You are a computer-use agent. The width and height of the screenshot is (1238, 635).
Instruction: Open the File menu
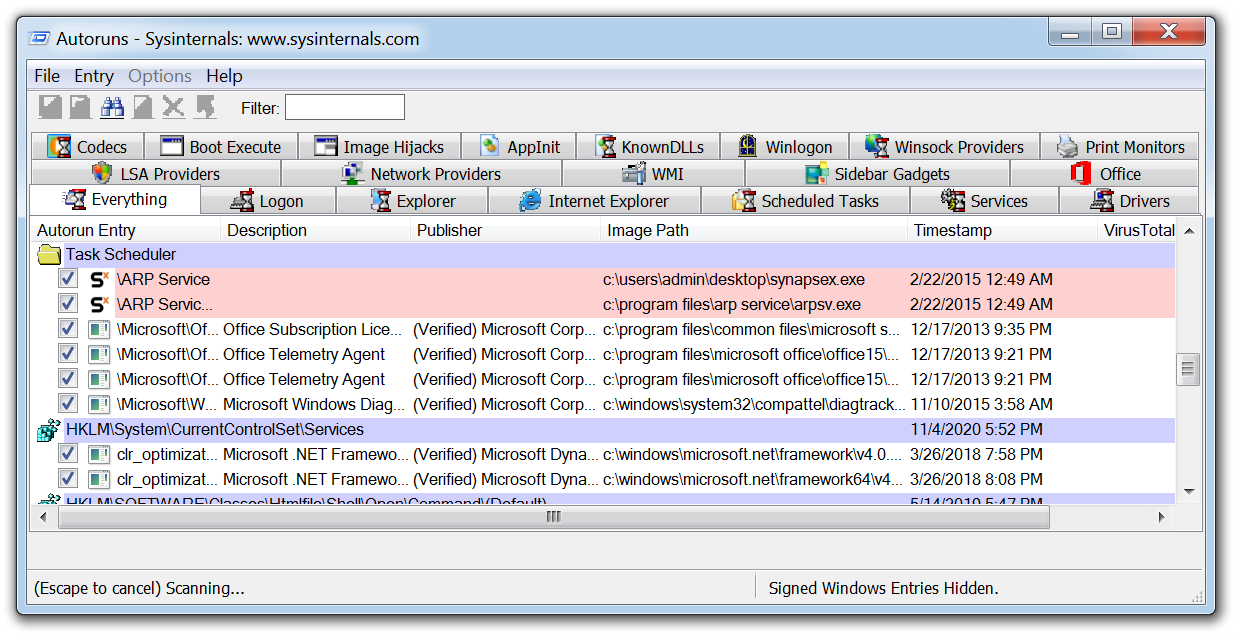point(47,76)
